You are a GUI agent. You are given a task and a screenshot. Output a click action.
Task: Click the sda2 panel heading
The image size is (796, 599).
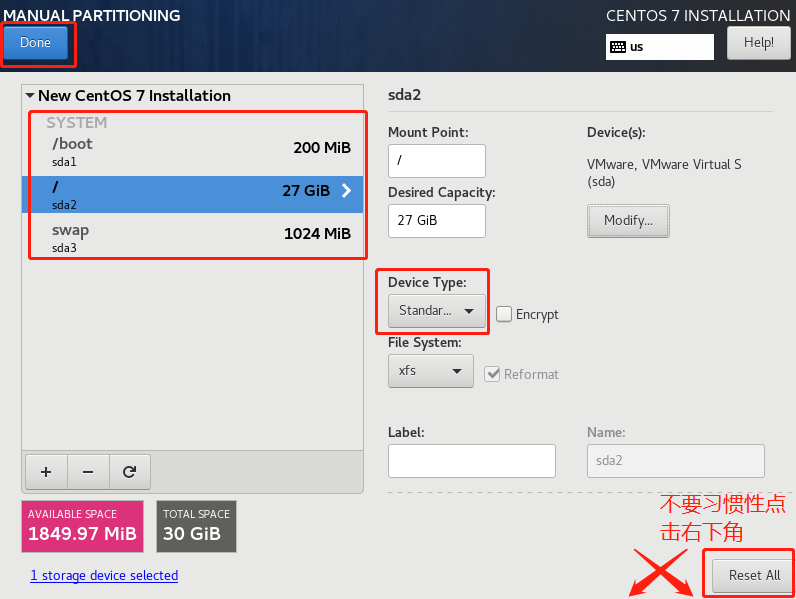[x=405, y=95]
